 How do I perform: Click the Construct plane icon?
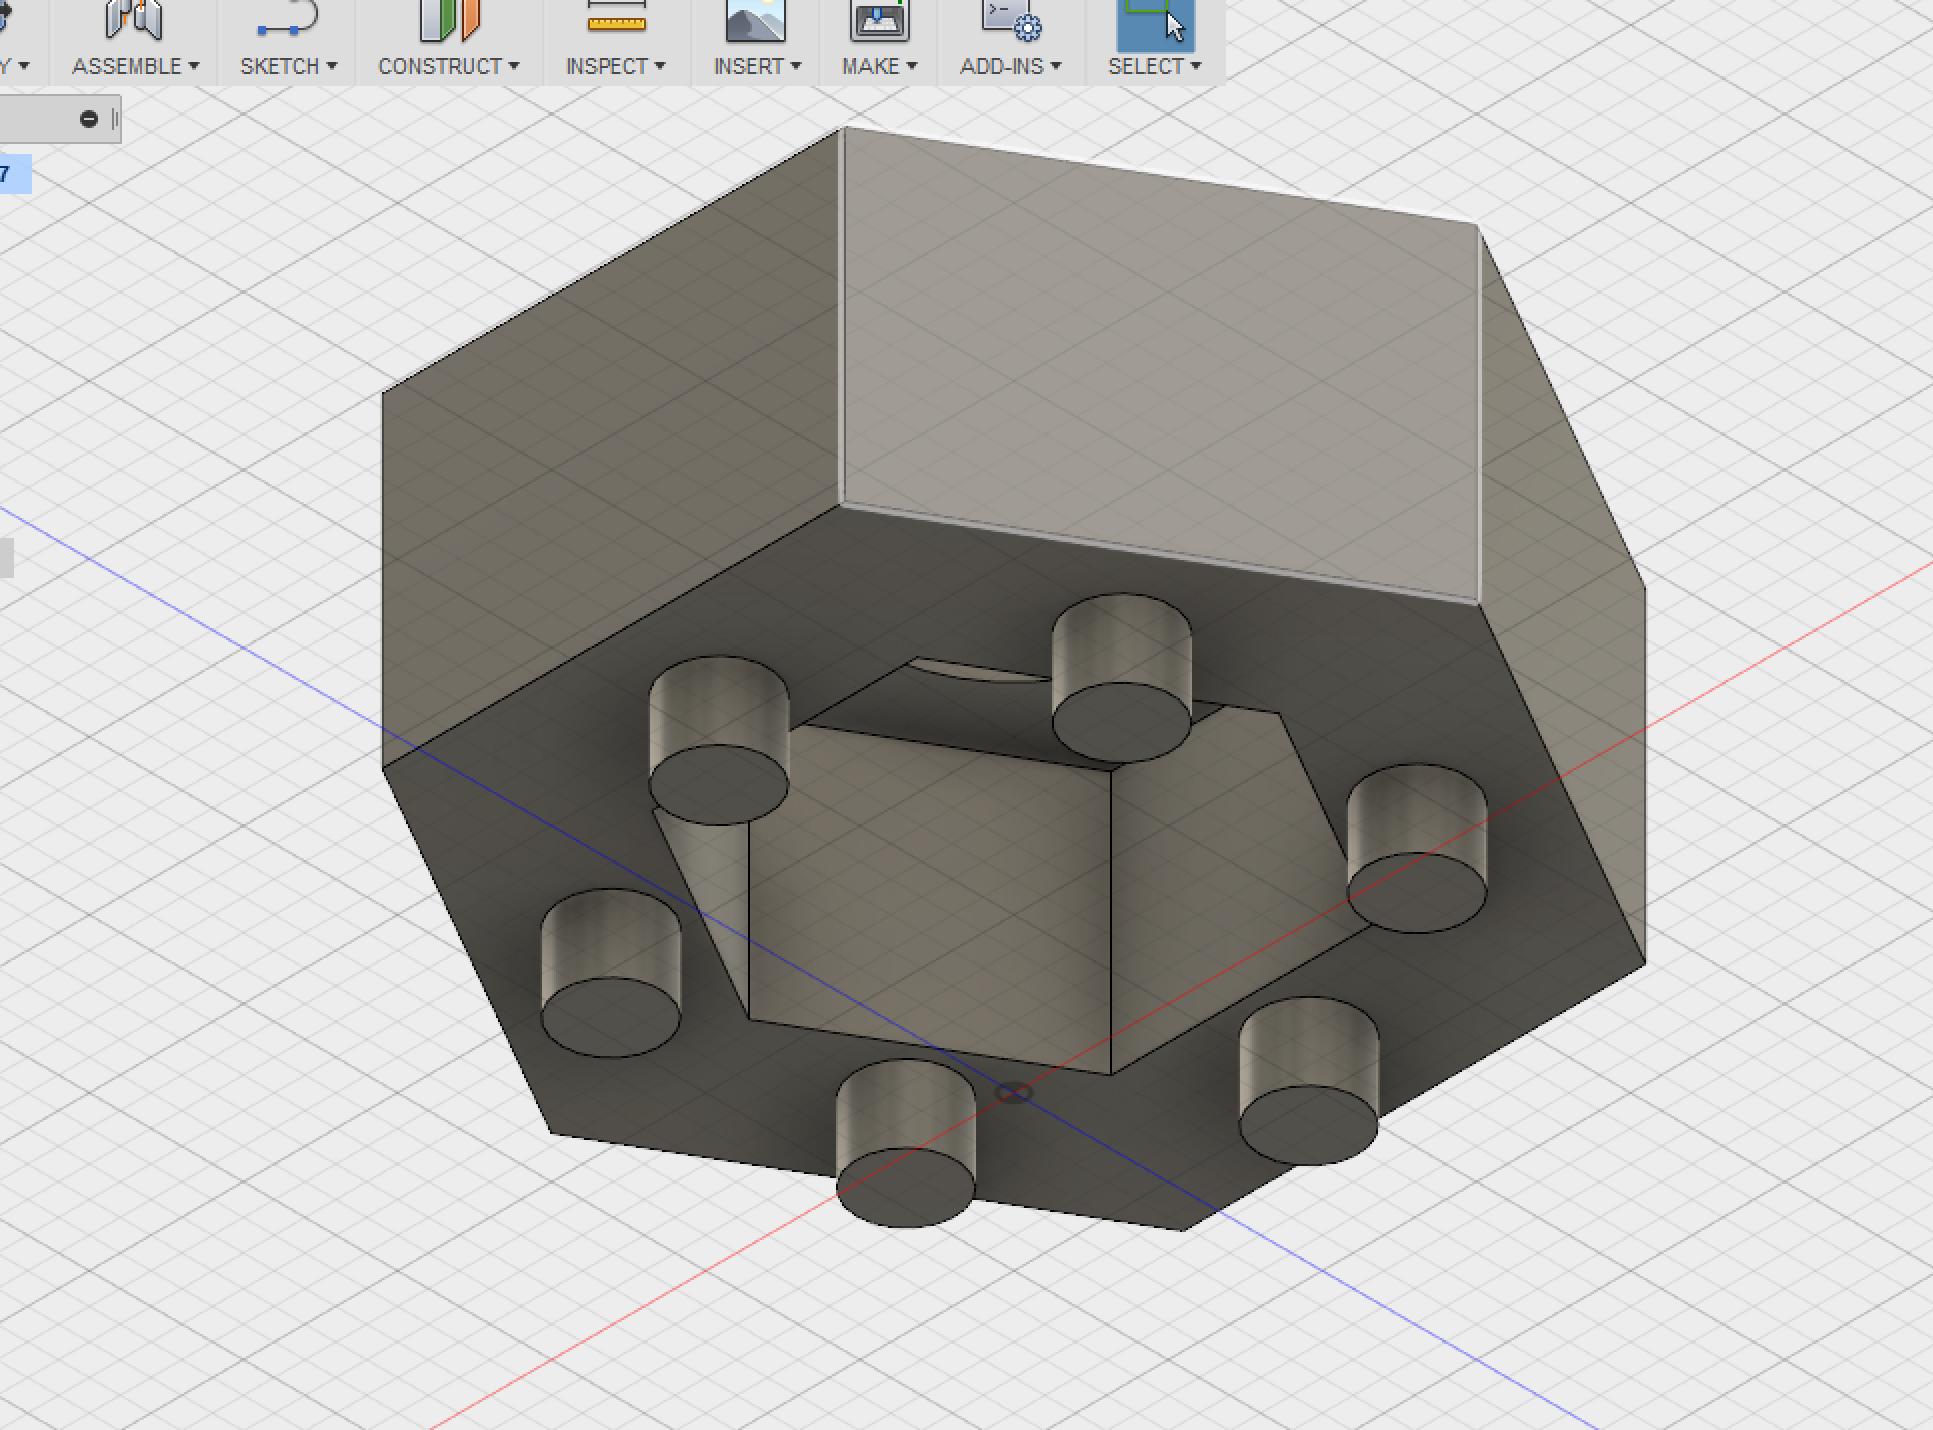448,20
